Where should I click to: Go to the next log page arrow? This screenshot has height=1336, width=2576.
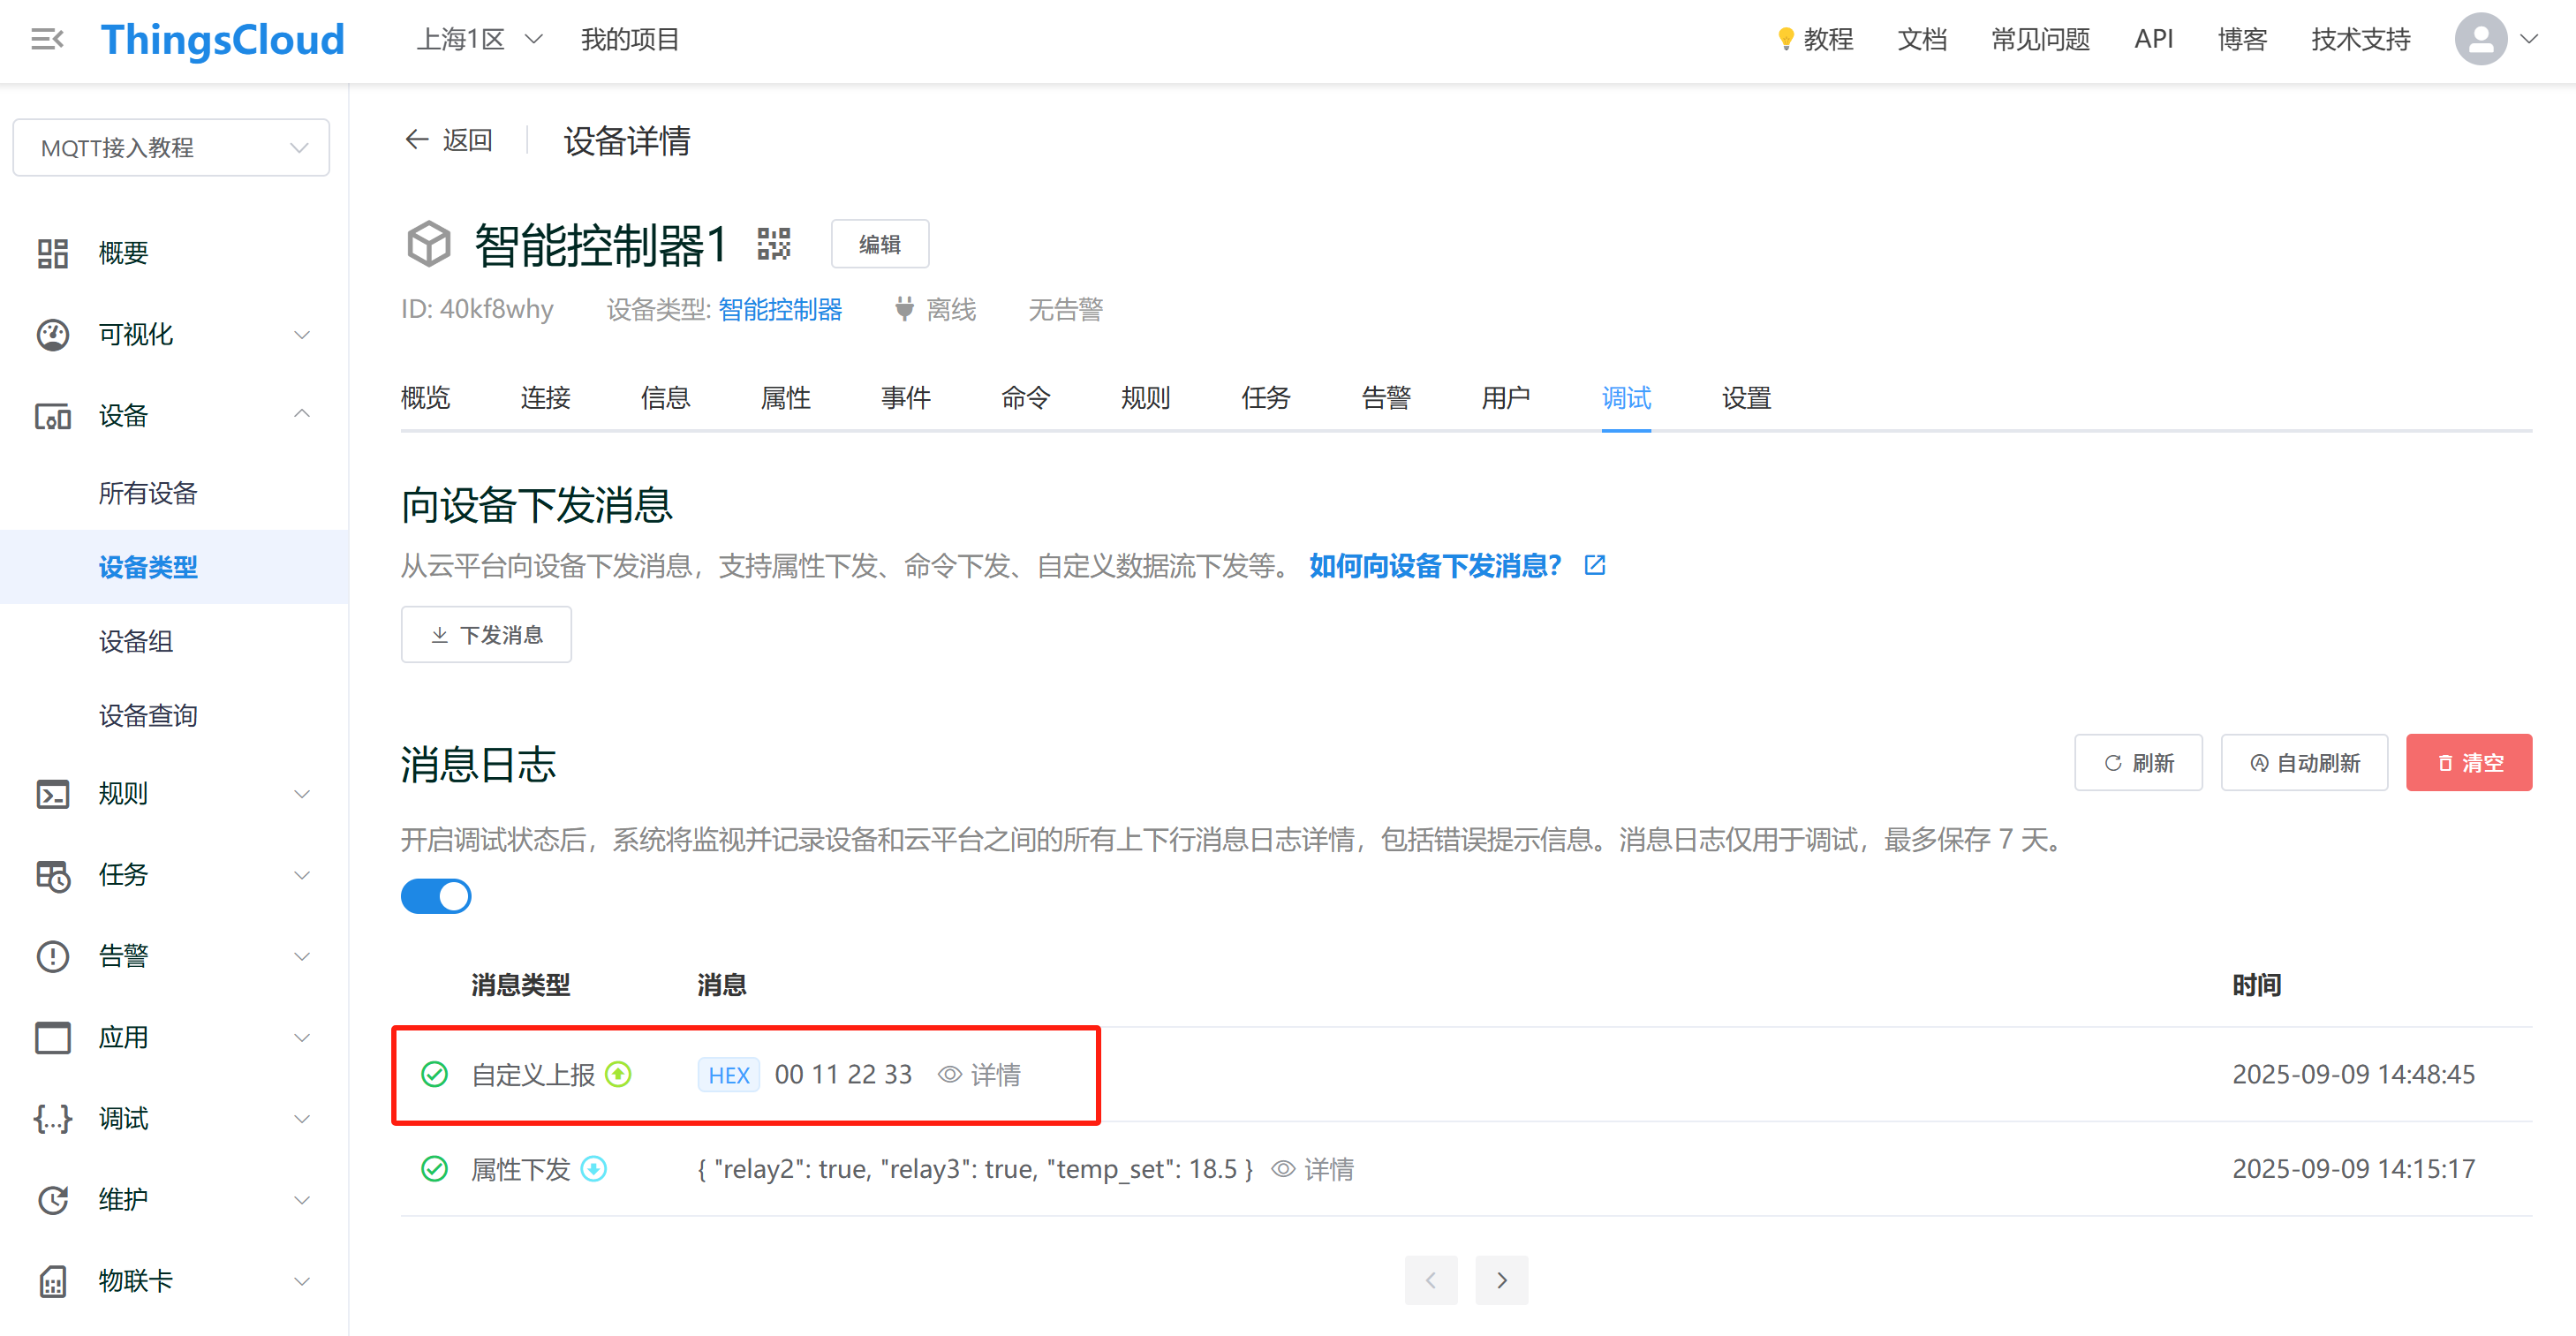click(1502, 1280)
